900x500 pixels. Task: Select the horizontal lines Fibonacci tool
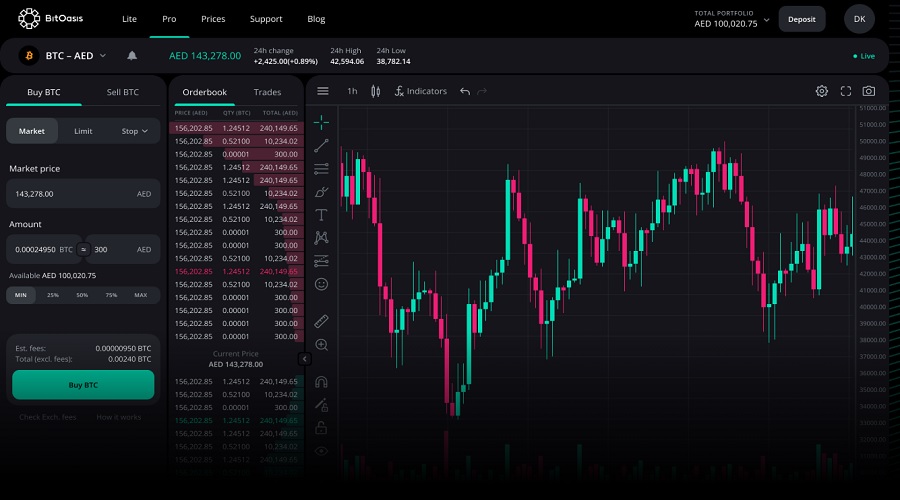point(321,169)
